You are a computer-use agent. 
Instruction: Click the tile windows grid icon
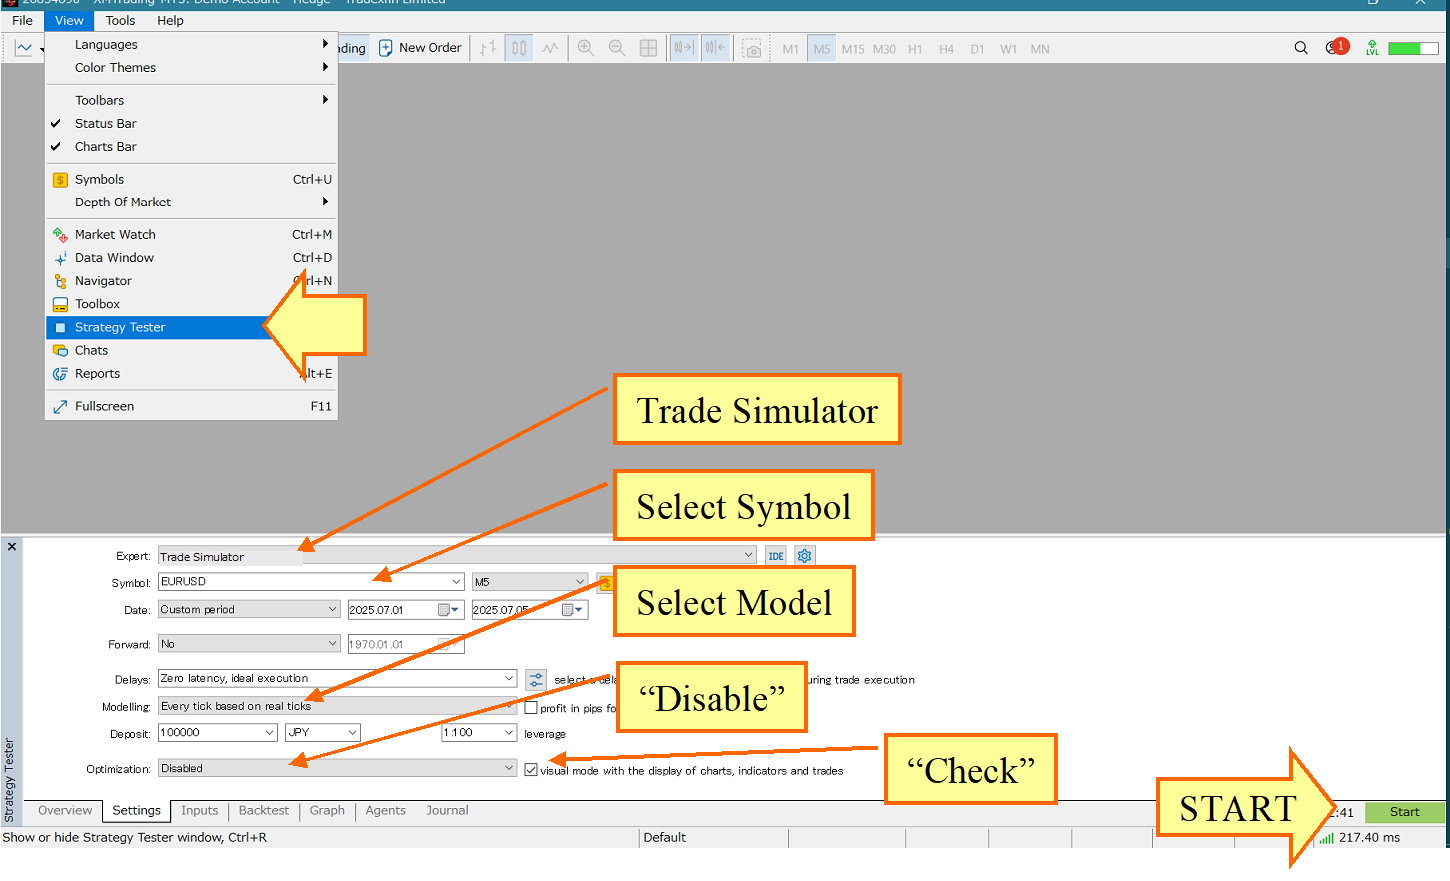click(x=648, y=48)
